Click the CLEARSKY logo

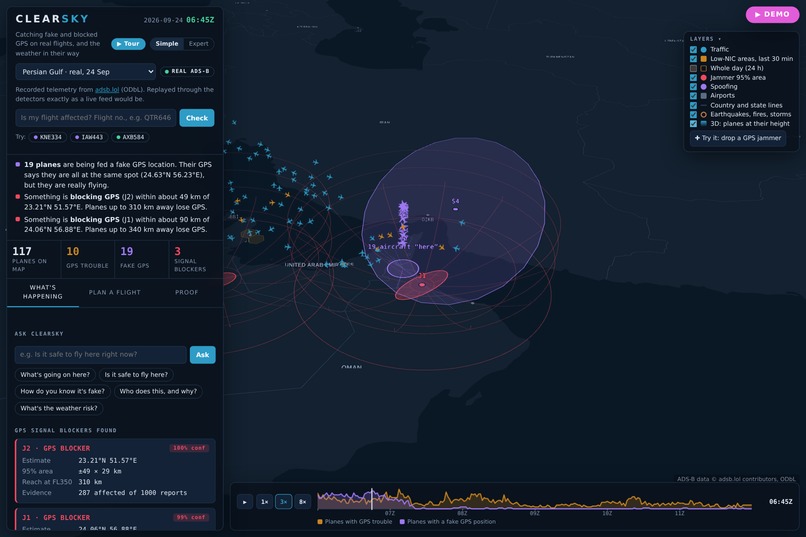[52, 19]
